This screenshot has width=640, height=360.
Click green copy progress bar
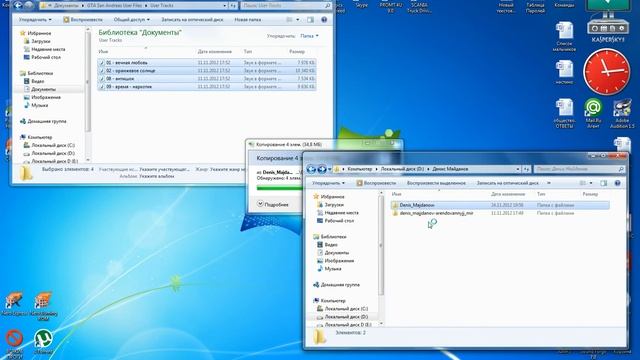(x=280, y=188)
